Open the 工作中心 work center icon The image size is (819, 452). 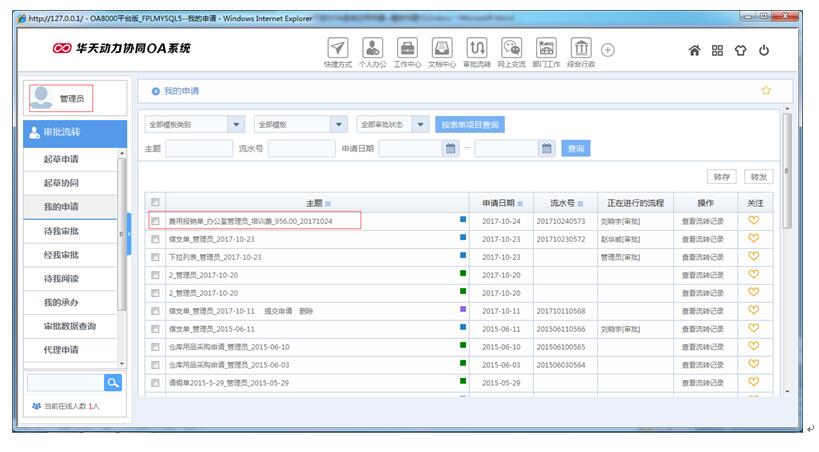[x=407, y=49]
